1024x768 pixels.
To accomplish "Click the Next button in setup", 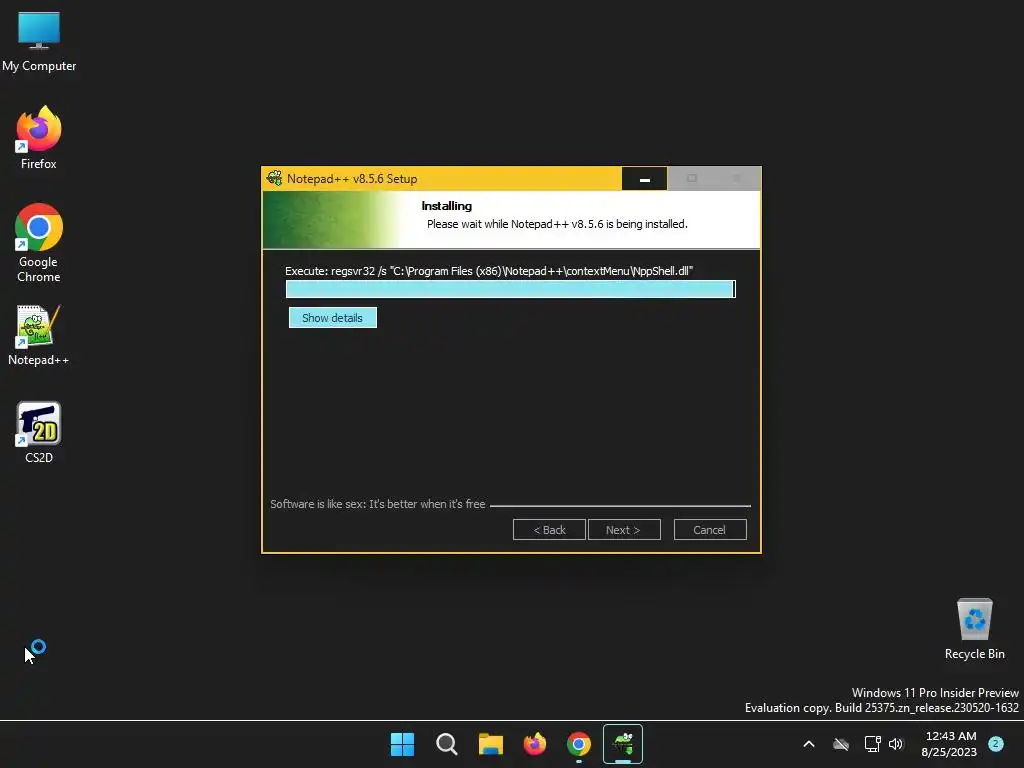I will [624, 530].
